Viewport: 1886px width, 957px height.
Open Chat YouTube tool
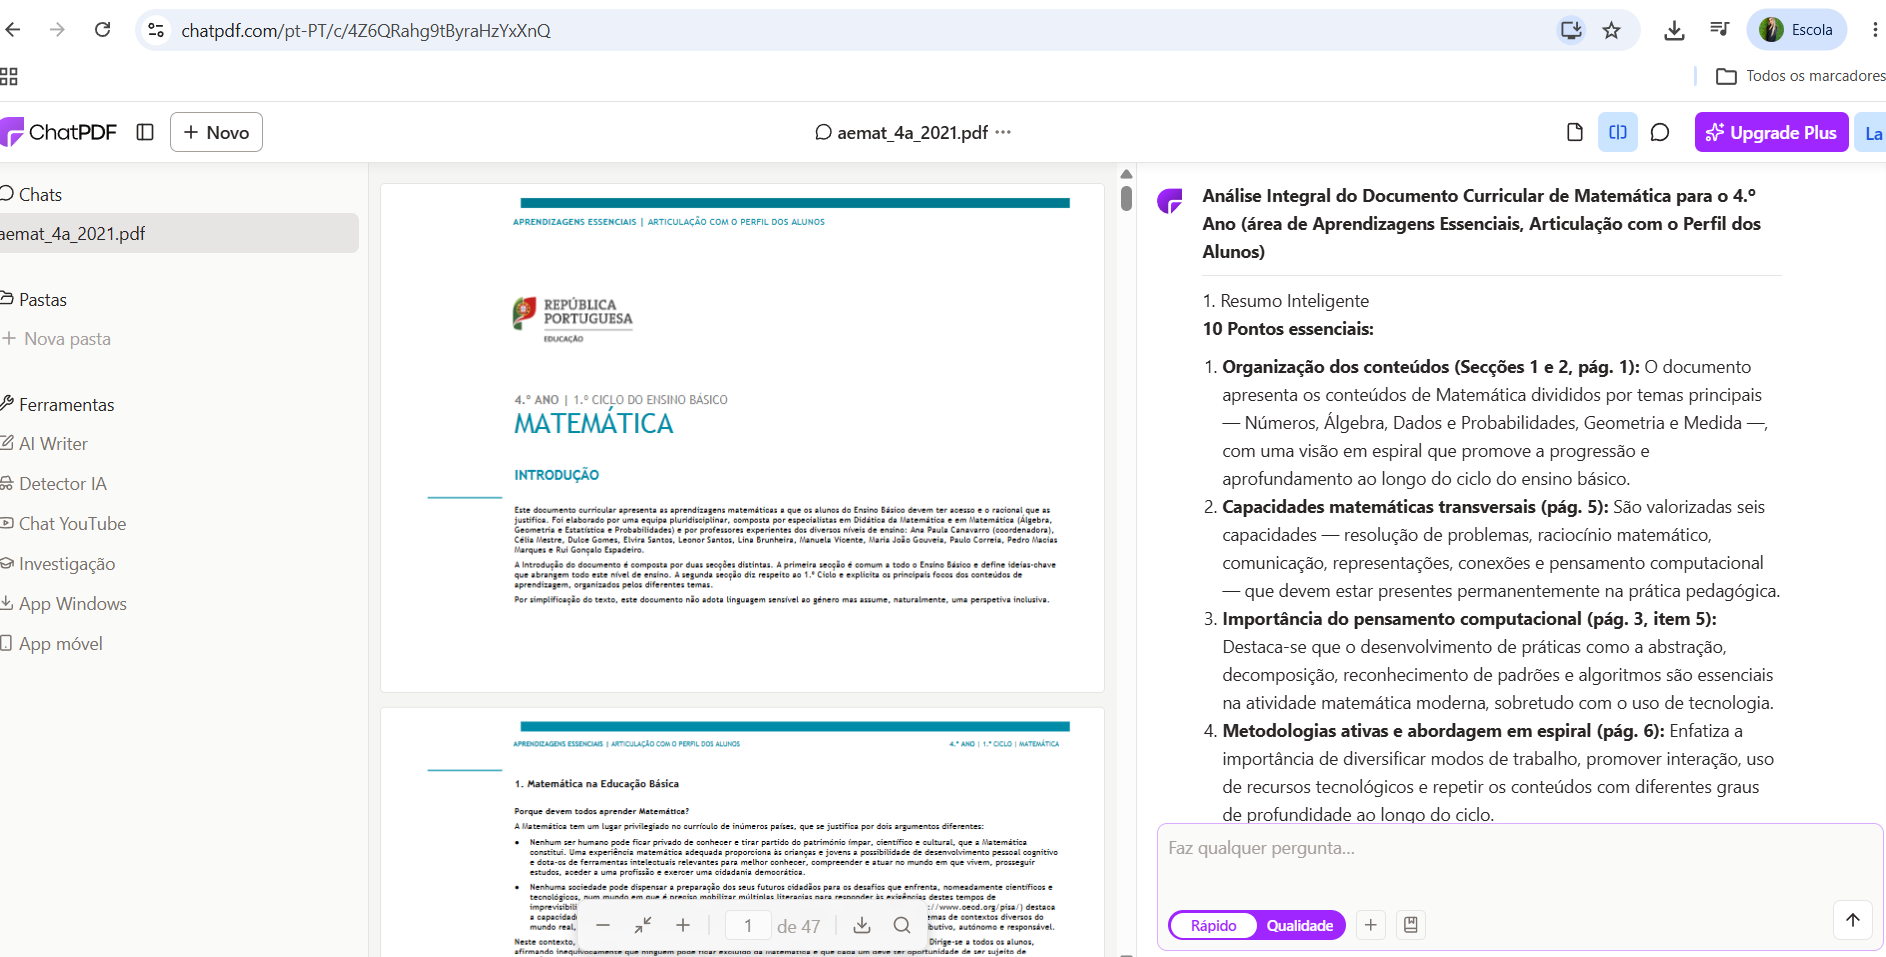click(64, 524)
